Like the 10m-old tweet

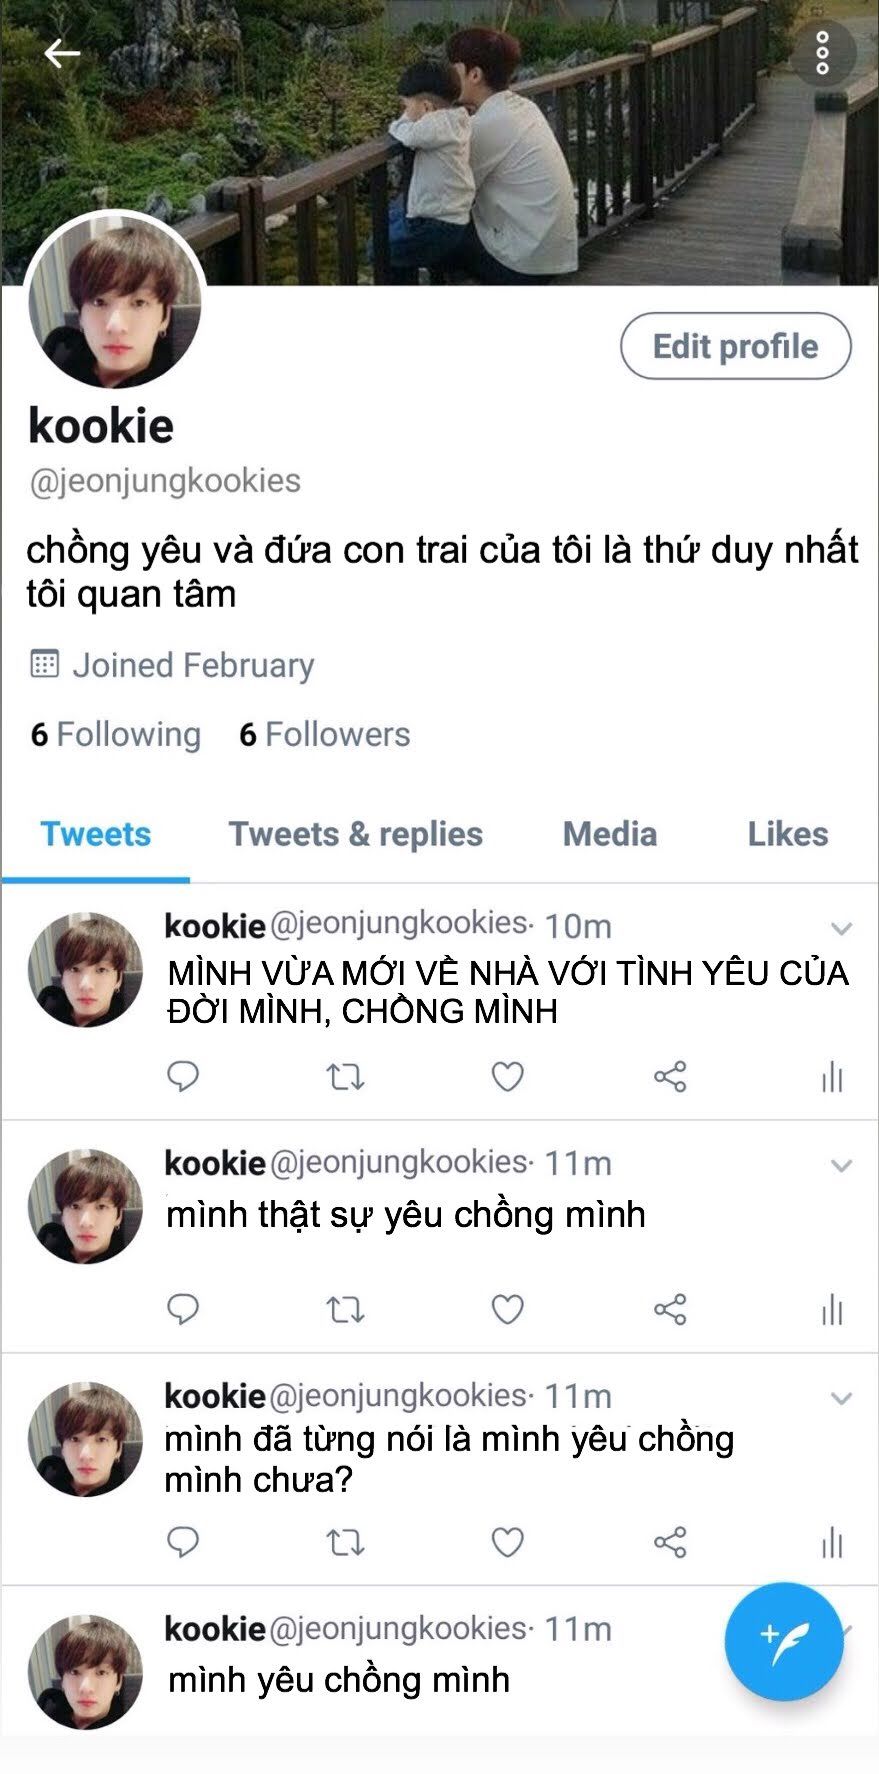(507, 1076)
